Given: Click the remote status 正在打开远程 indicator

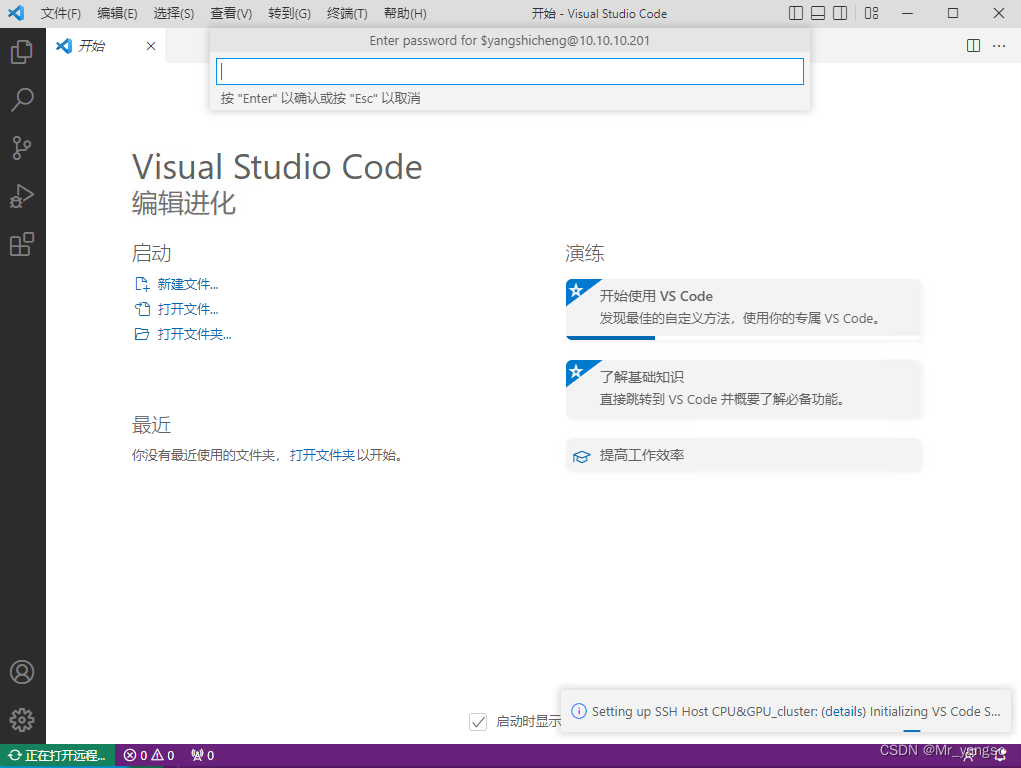Looking at the screenshot, I should click(x=57, y=756).
